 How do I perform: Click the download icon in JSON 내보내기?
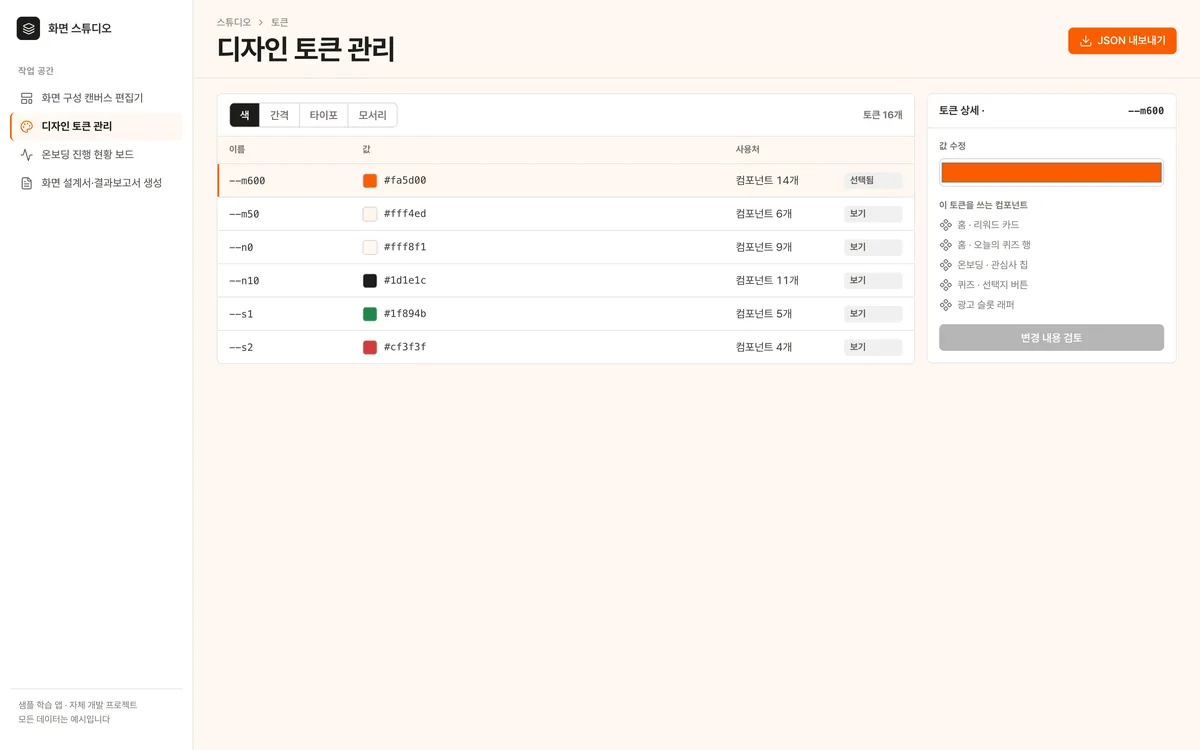(1086, 41)
